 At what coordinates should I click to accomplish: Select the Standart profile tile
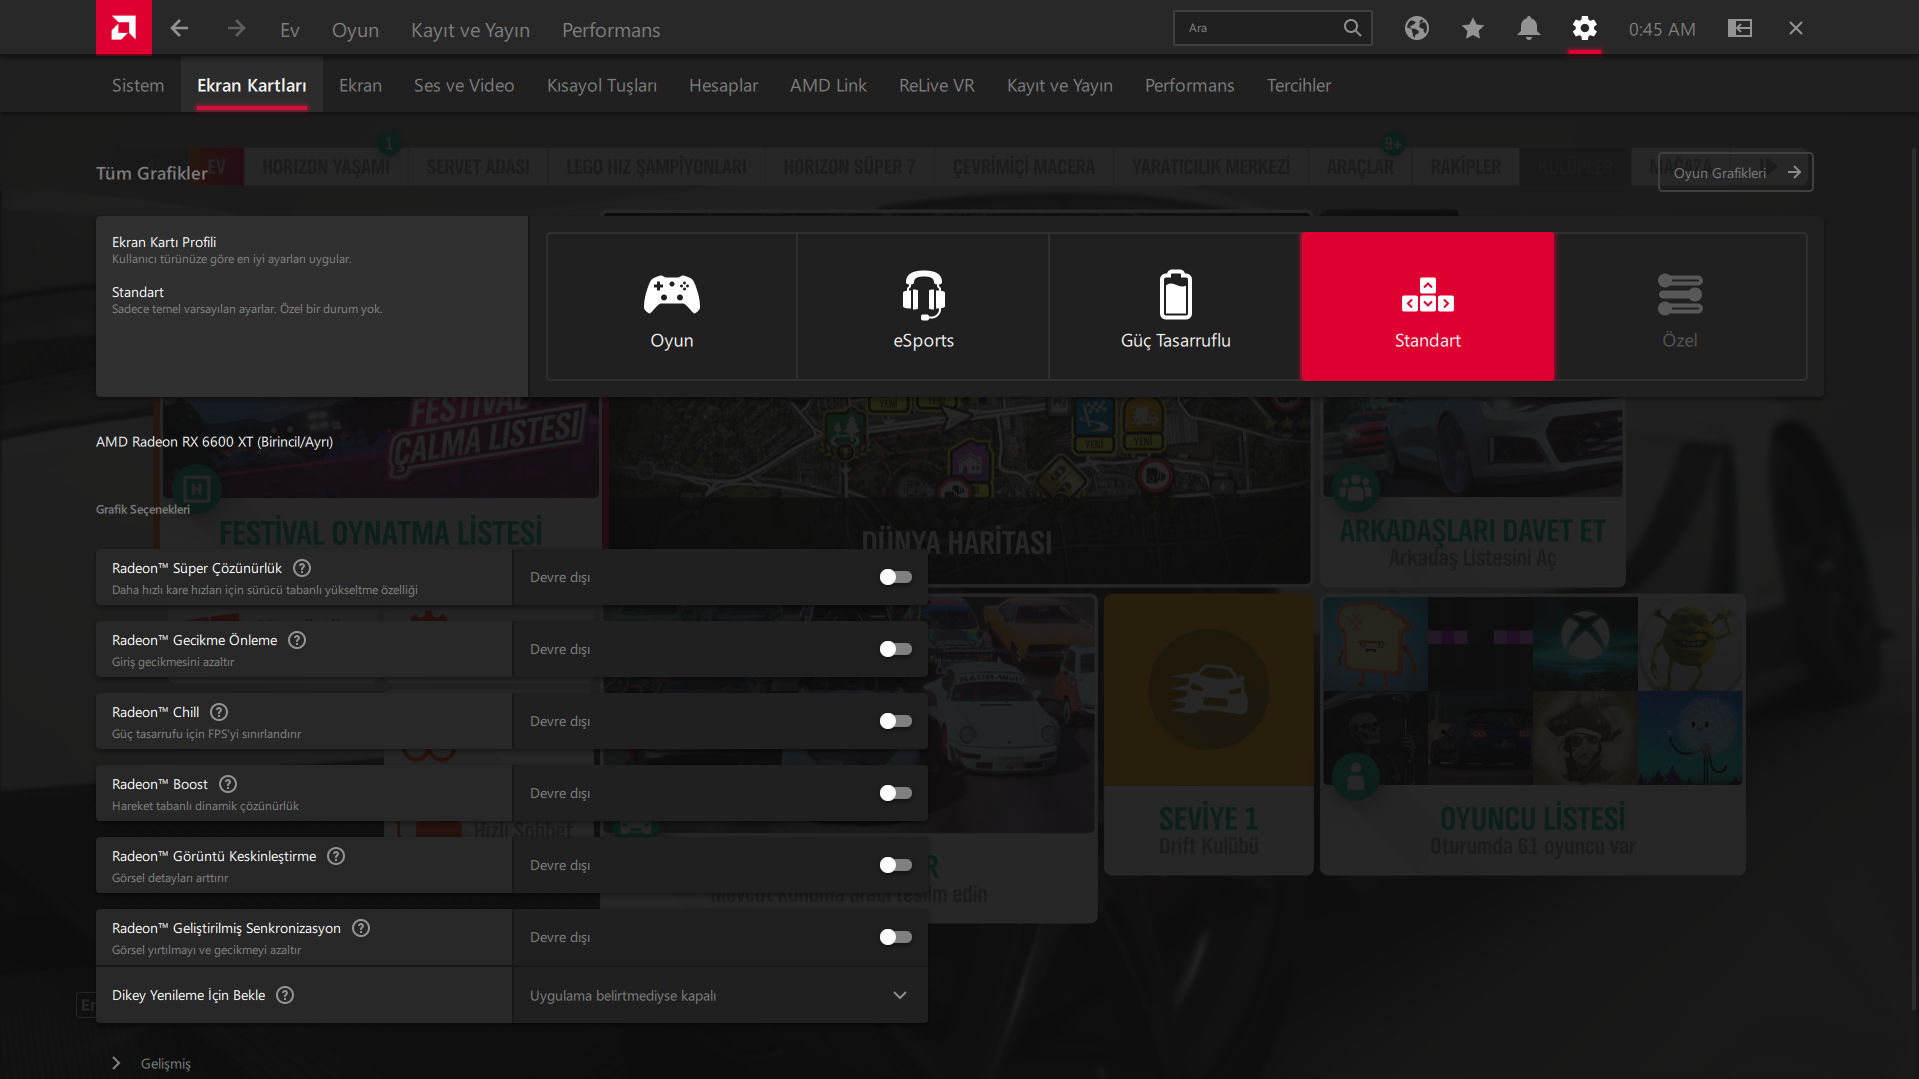(x=1428, y=306)
